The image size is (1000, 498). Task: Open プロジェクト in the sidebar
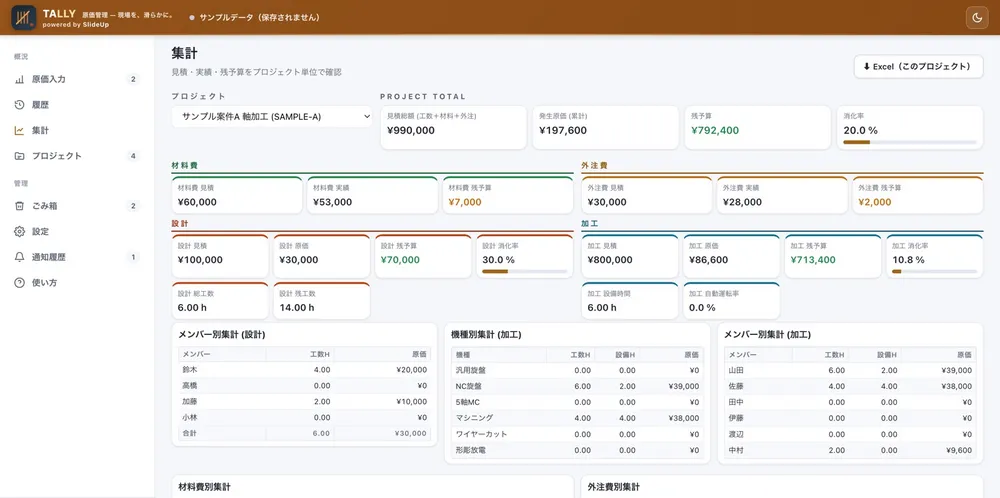tap(77, 156)
